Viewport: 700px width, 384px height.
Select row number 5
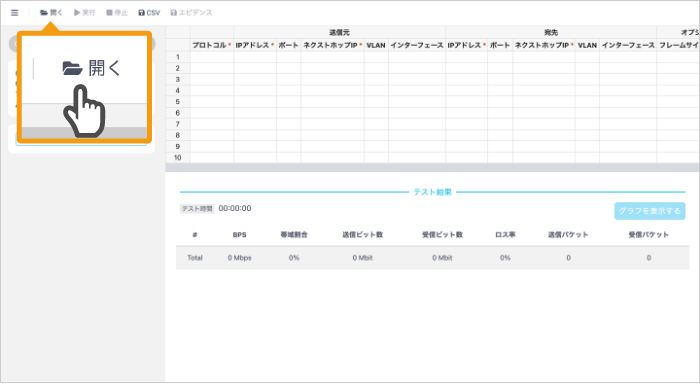coord(178,101)
